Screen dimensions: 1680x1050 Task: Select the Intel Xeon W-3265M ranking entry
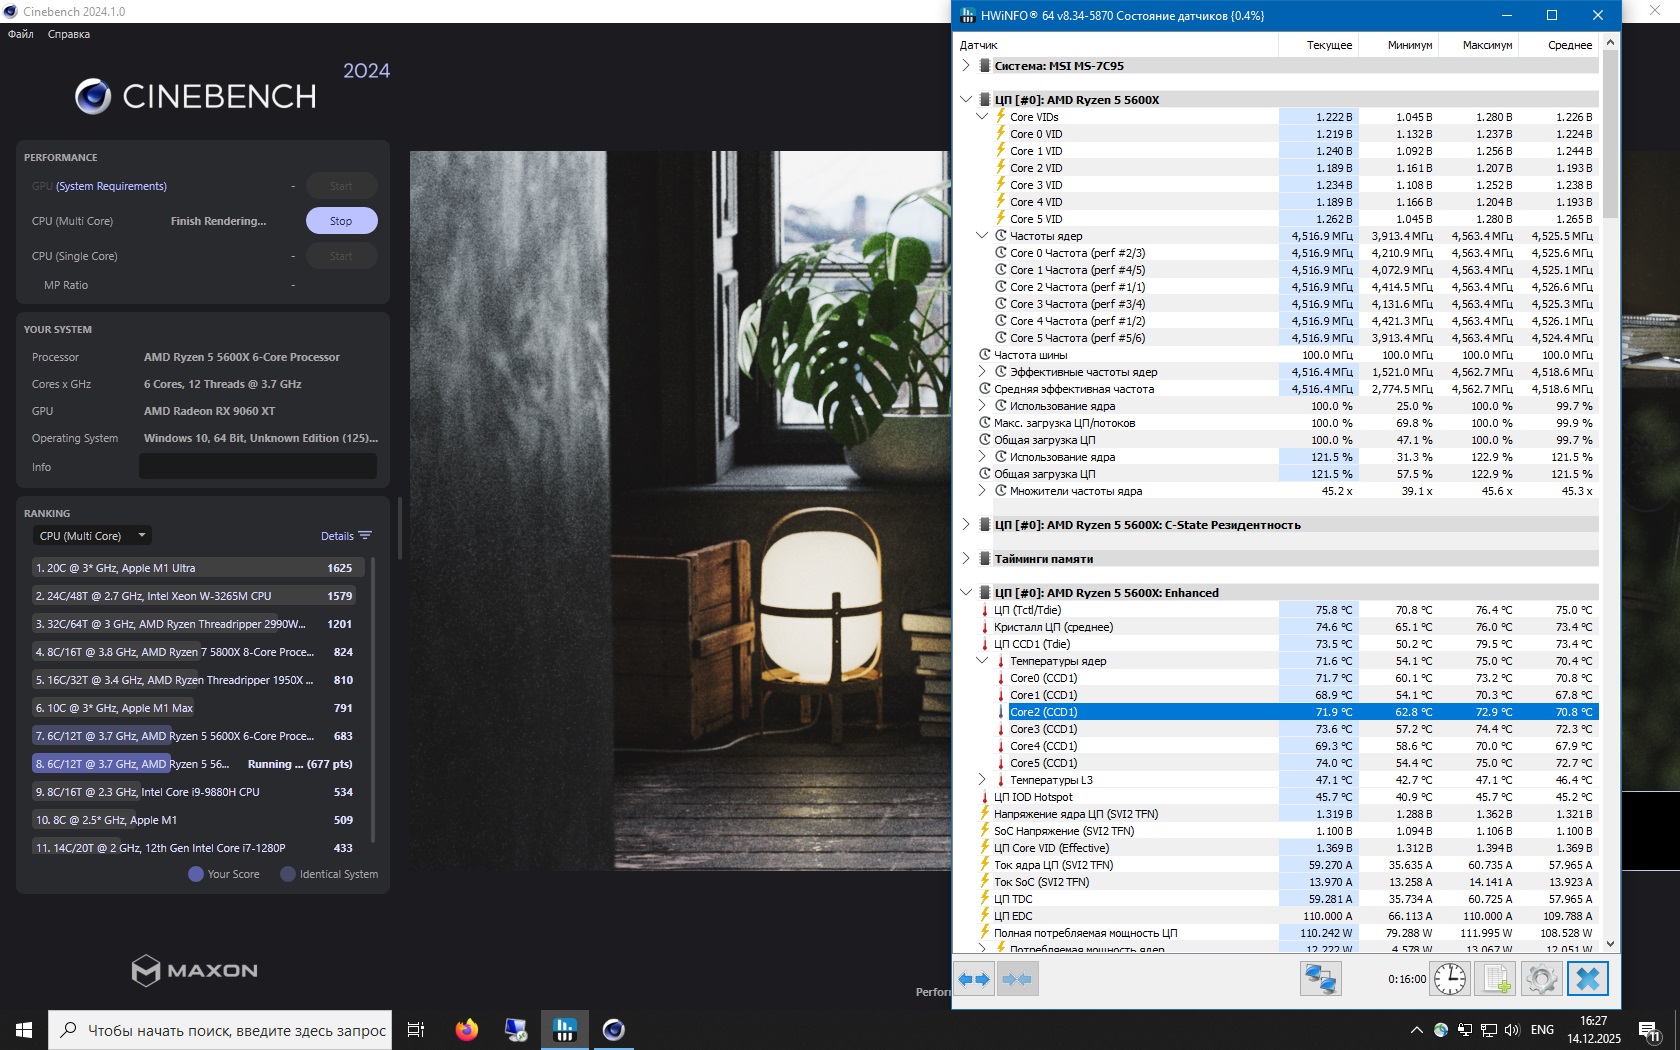(x=194, y=596)
